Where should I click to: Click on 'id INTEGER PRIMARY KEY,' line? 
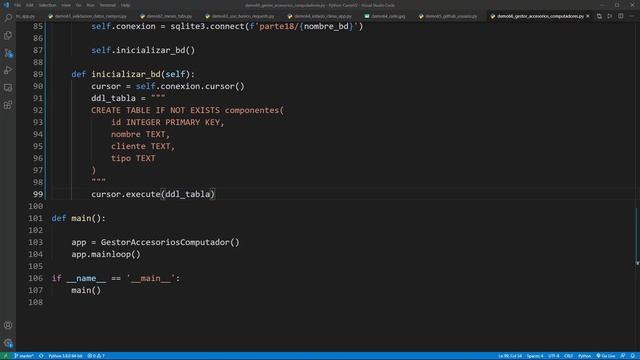point(168,122)
